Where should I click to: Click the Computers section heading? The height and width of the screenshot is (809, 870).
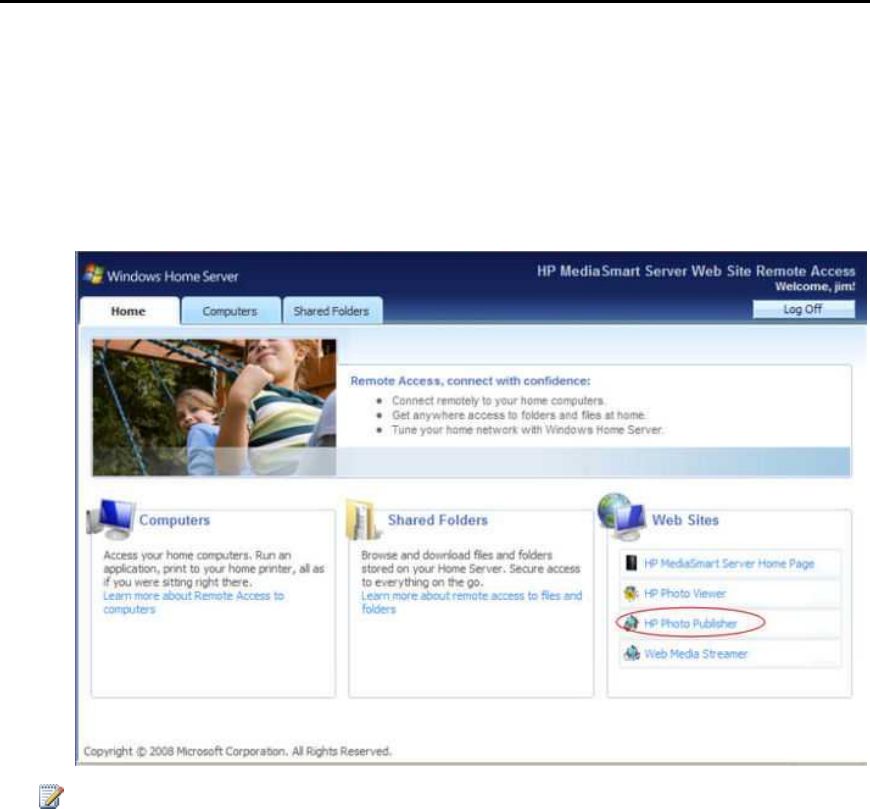coord(175,520)
